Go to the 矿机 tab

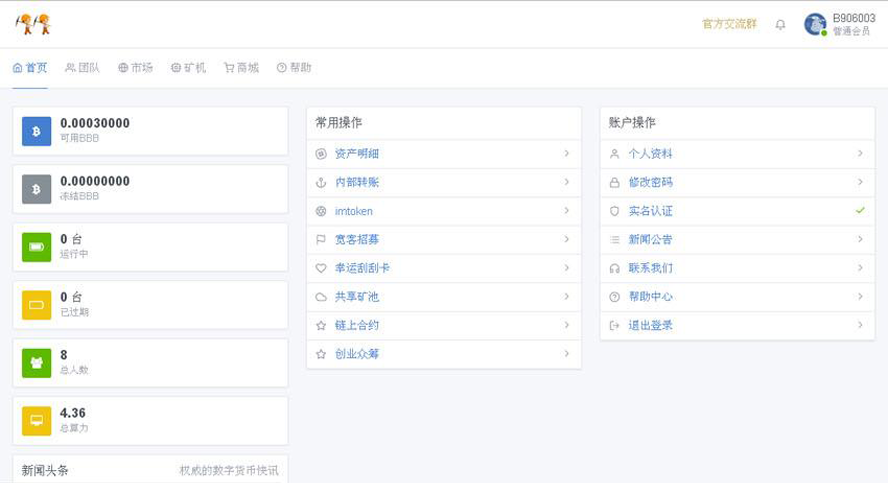188,67
